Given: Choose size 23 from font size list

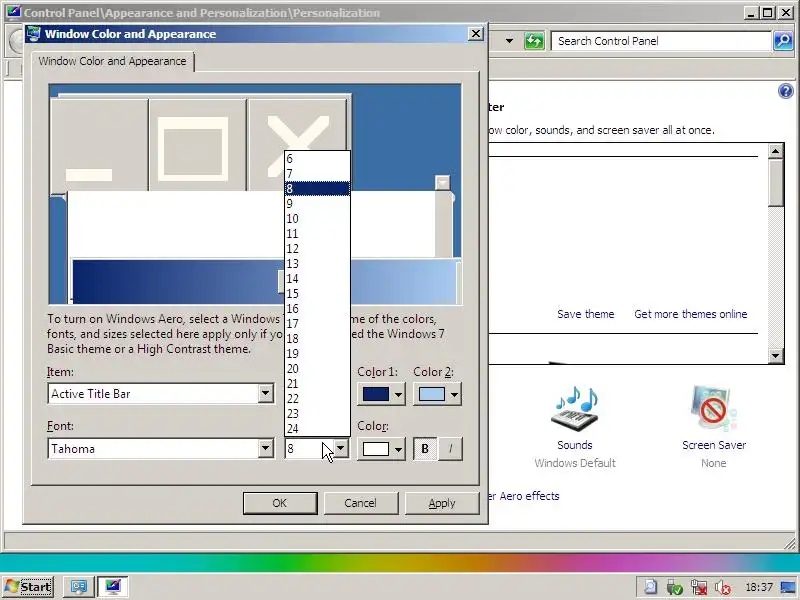Looking at the screenshot, I should point(317,413).
